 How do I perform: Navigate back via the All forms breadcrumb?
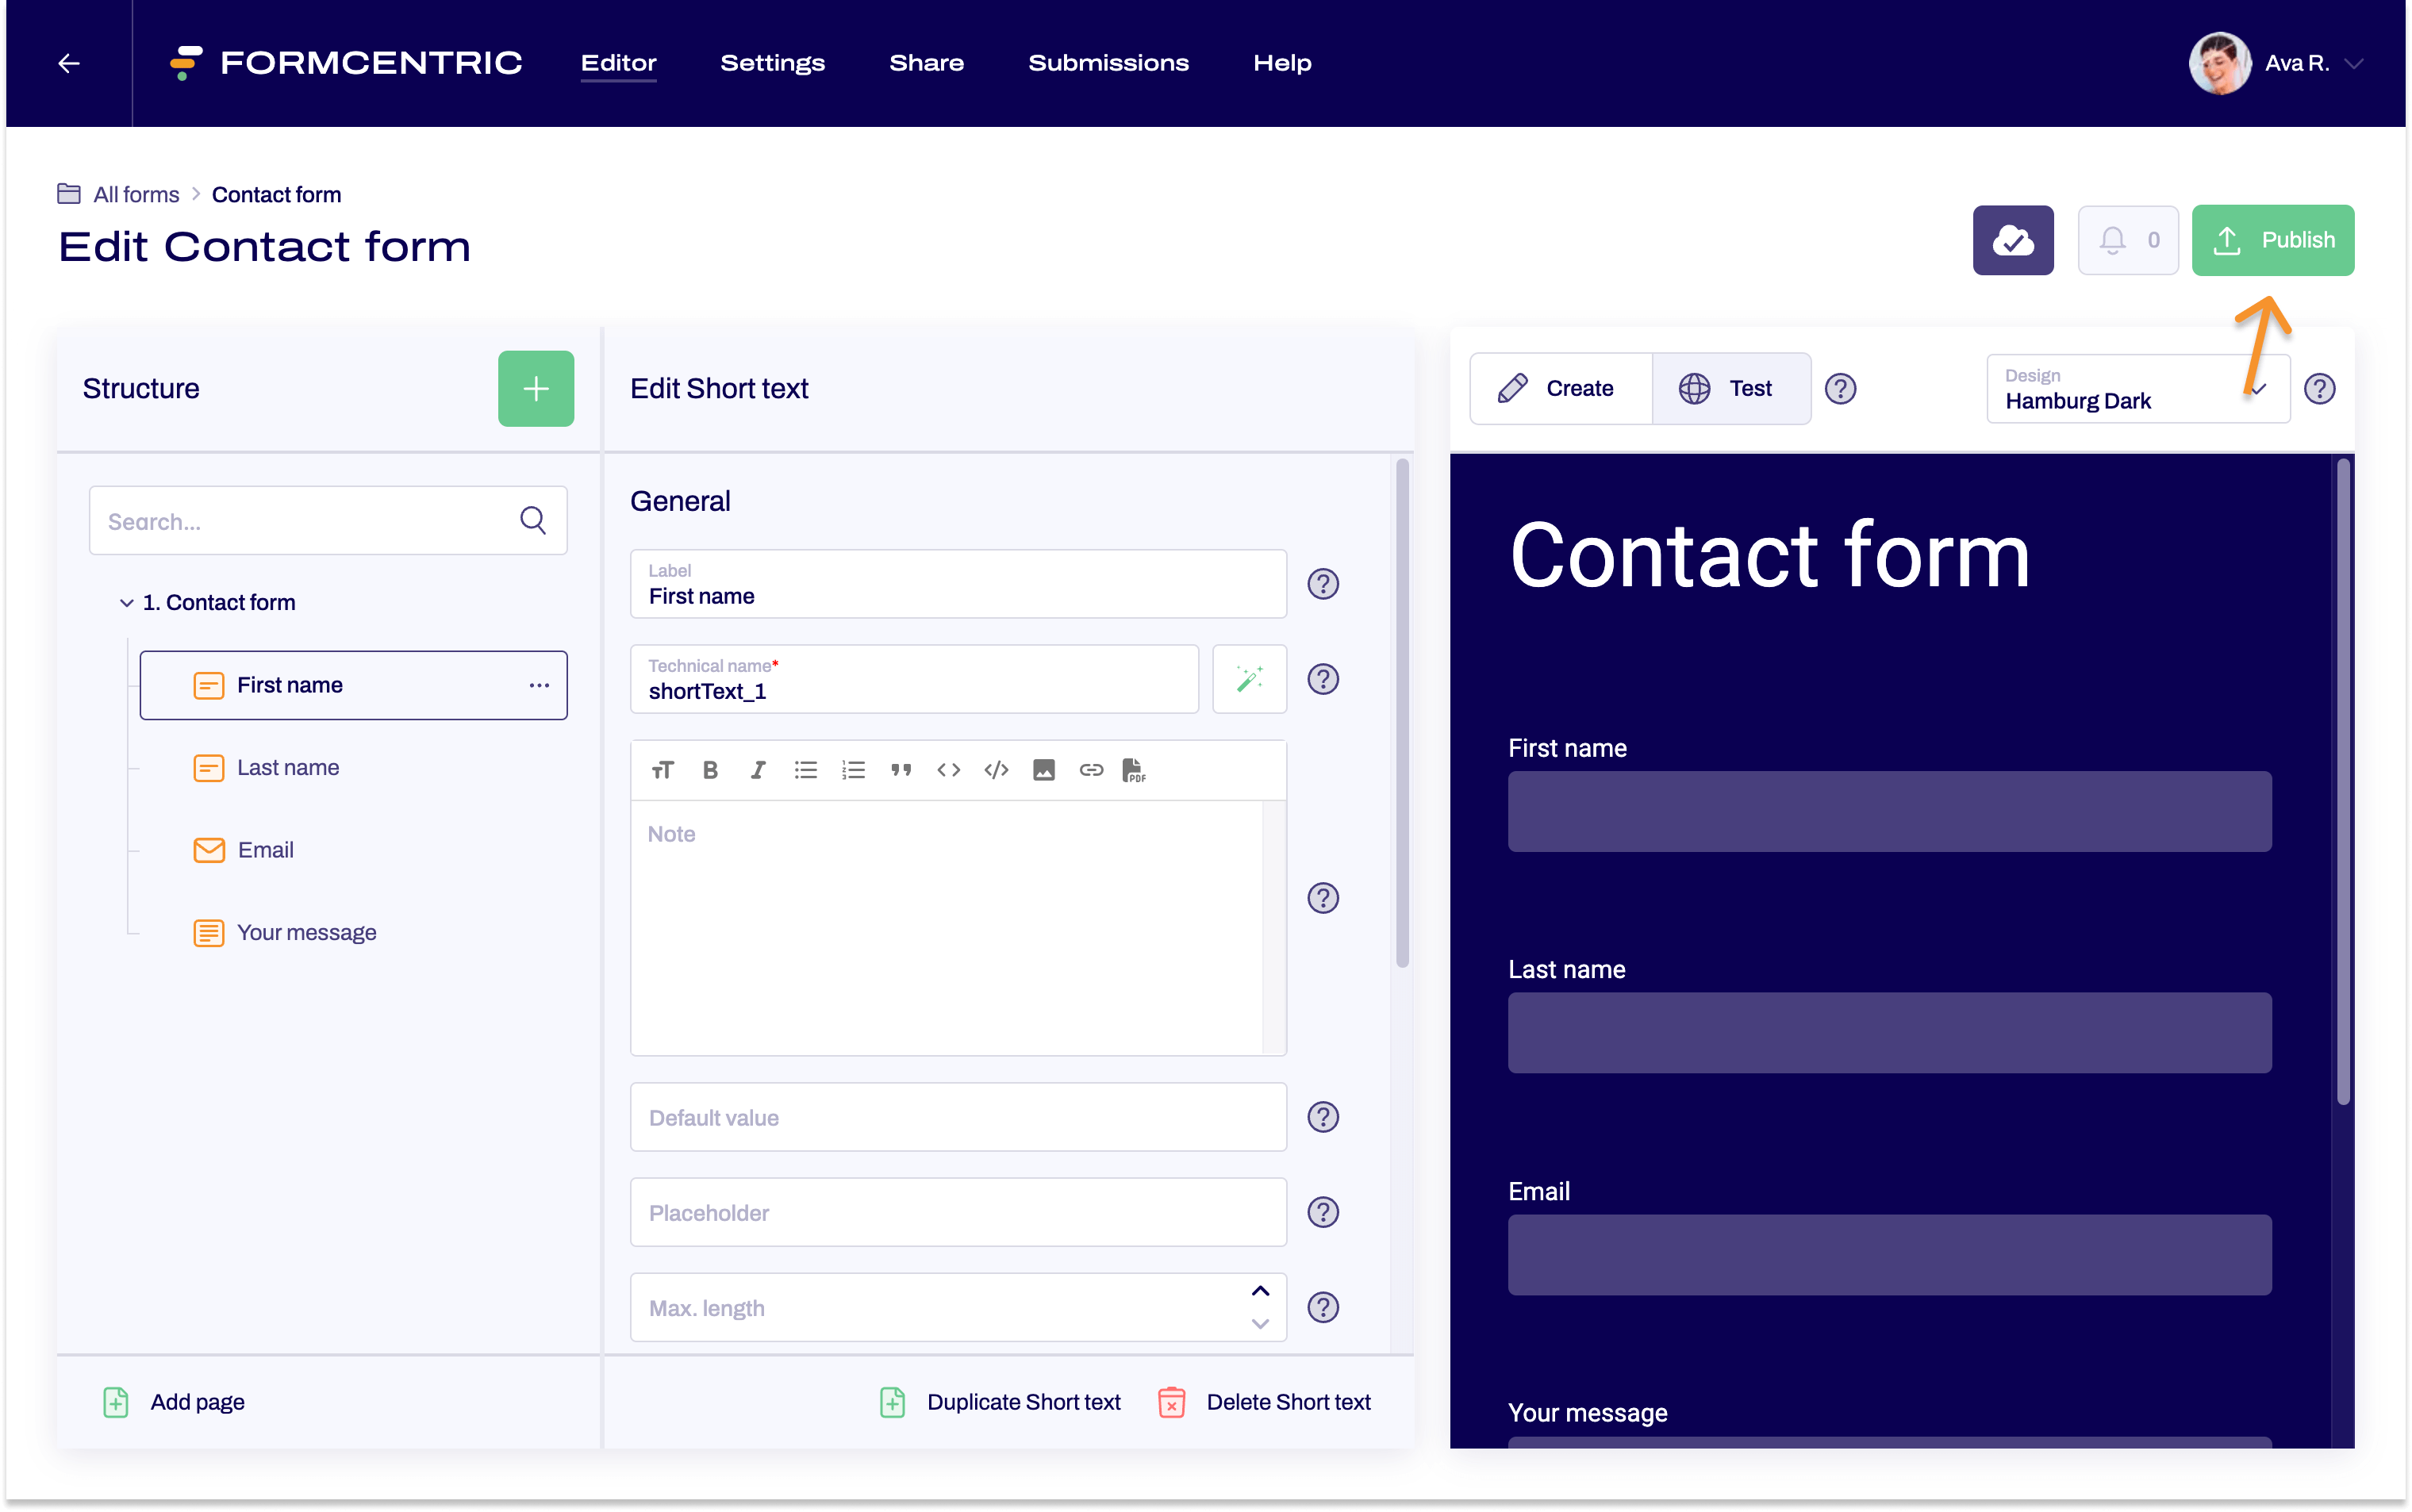136,194
